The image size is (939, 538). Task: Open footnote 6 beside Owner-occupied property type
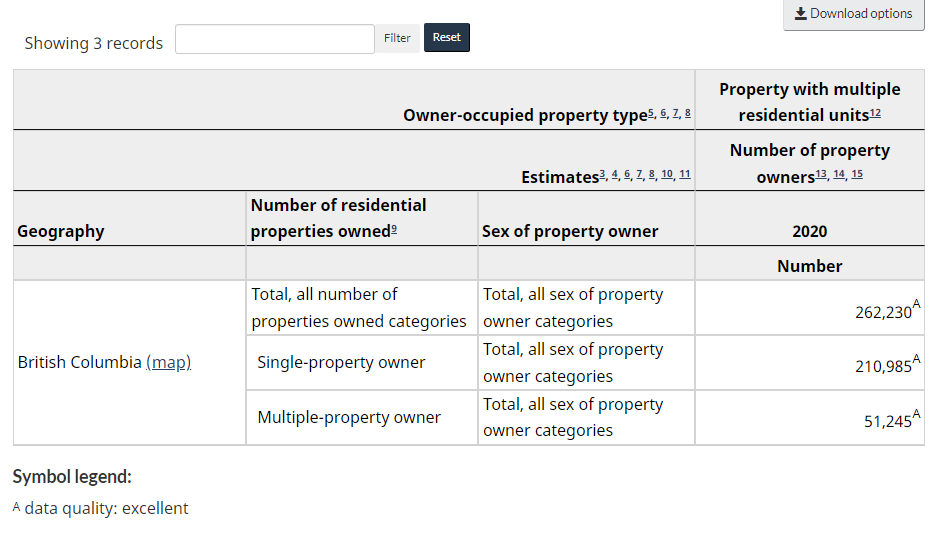664,113
